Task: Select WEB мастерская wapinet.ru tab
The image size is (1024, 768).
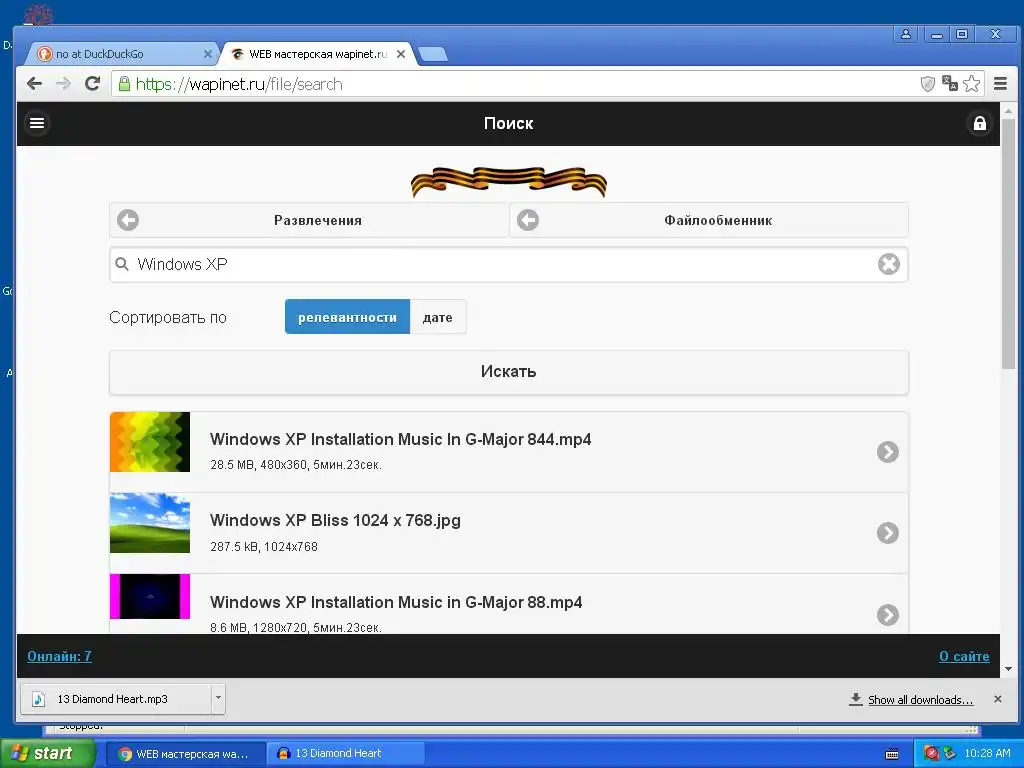Action: (x=317, y=54)
